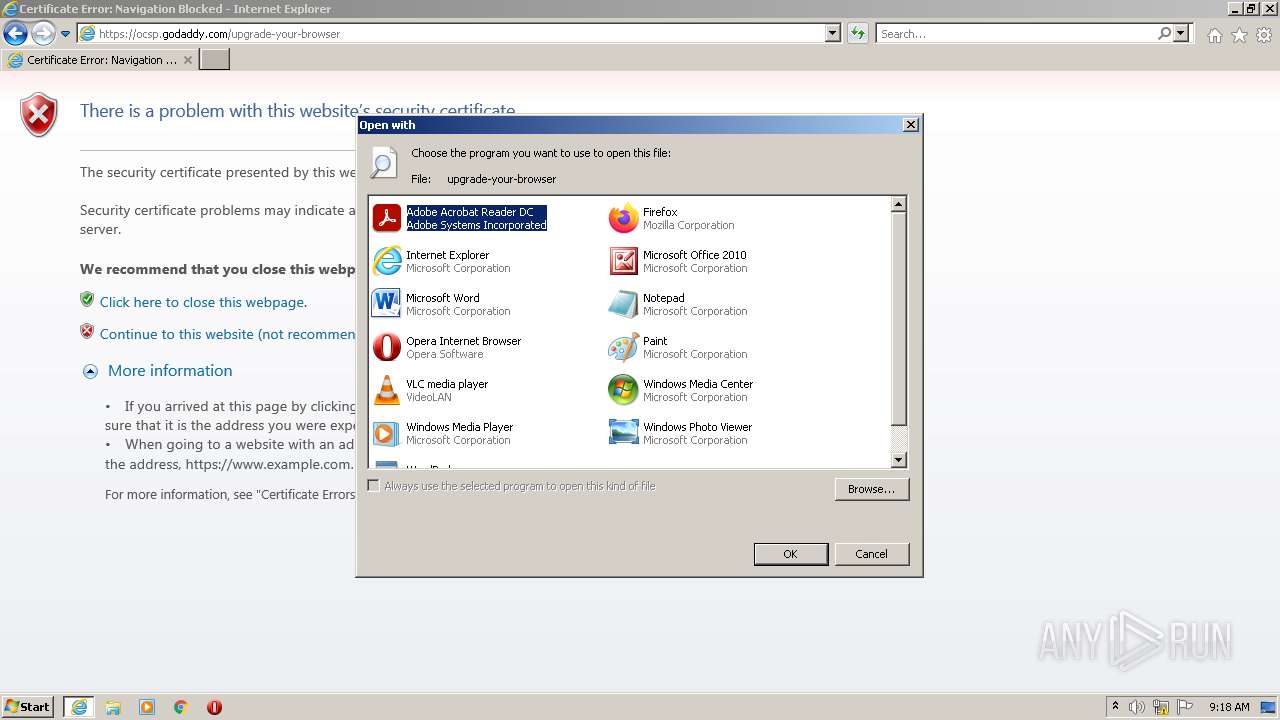Toggle Always use the selected program checkbox
Screen dimensions: 1280x720
(x=374, y=486)
